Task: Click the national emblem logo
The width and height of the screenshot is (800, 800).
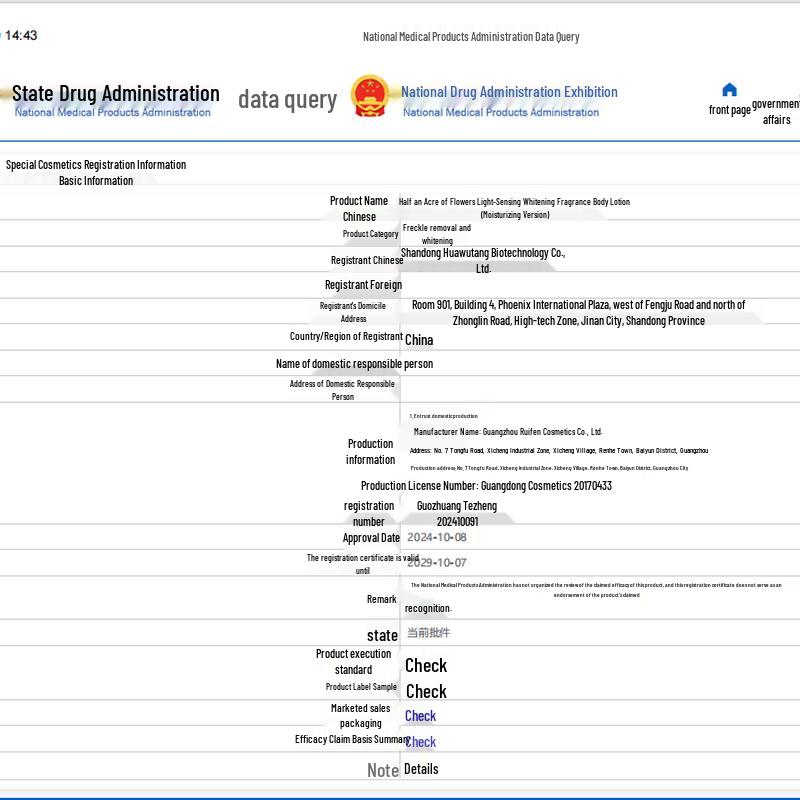Action: click(x=370, y=97)
